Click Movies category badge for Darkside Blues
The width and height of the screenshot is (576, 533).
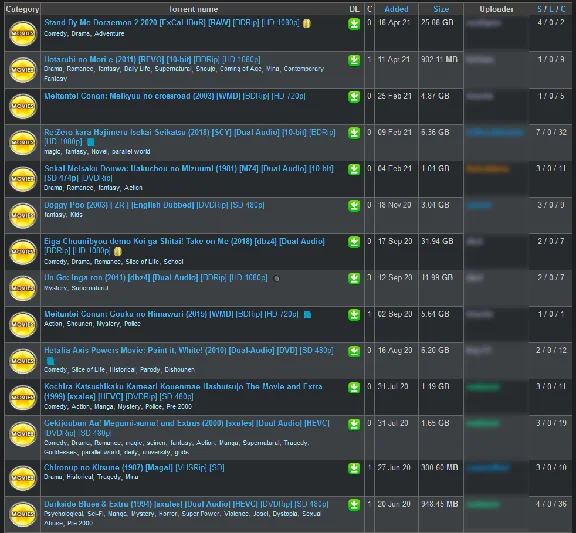point(23,514)
